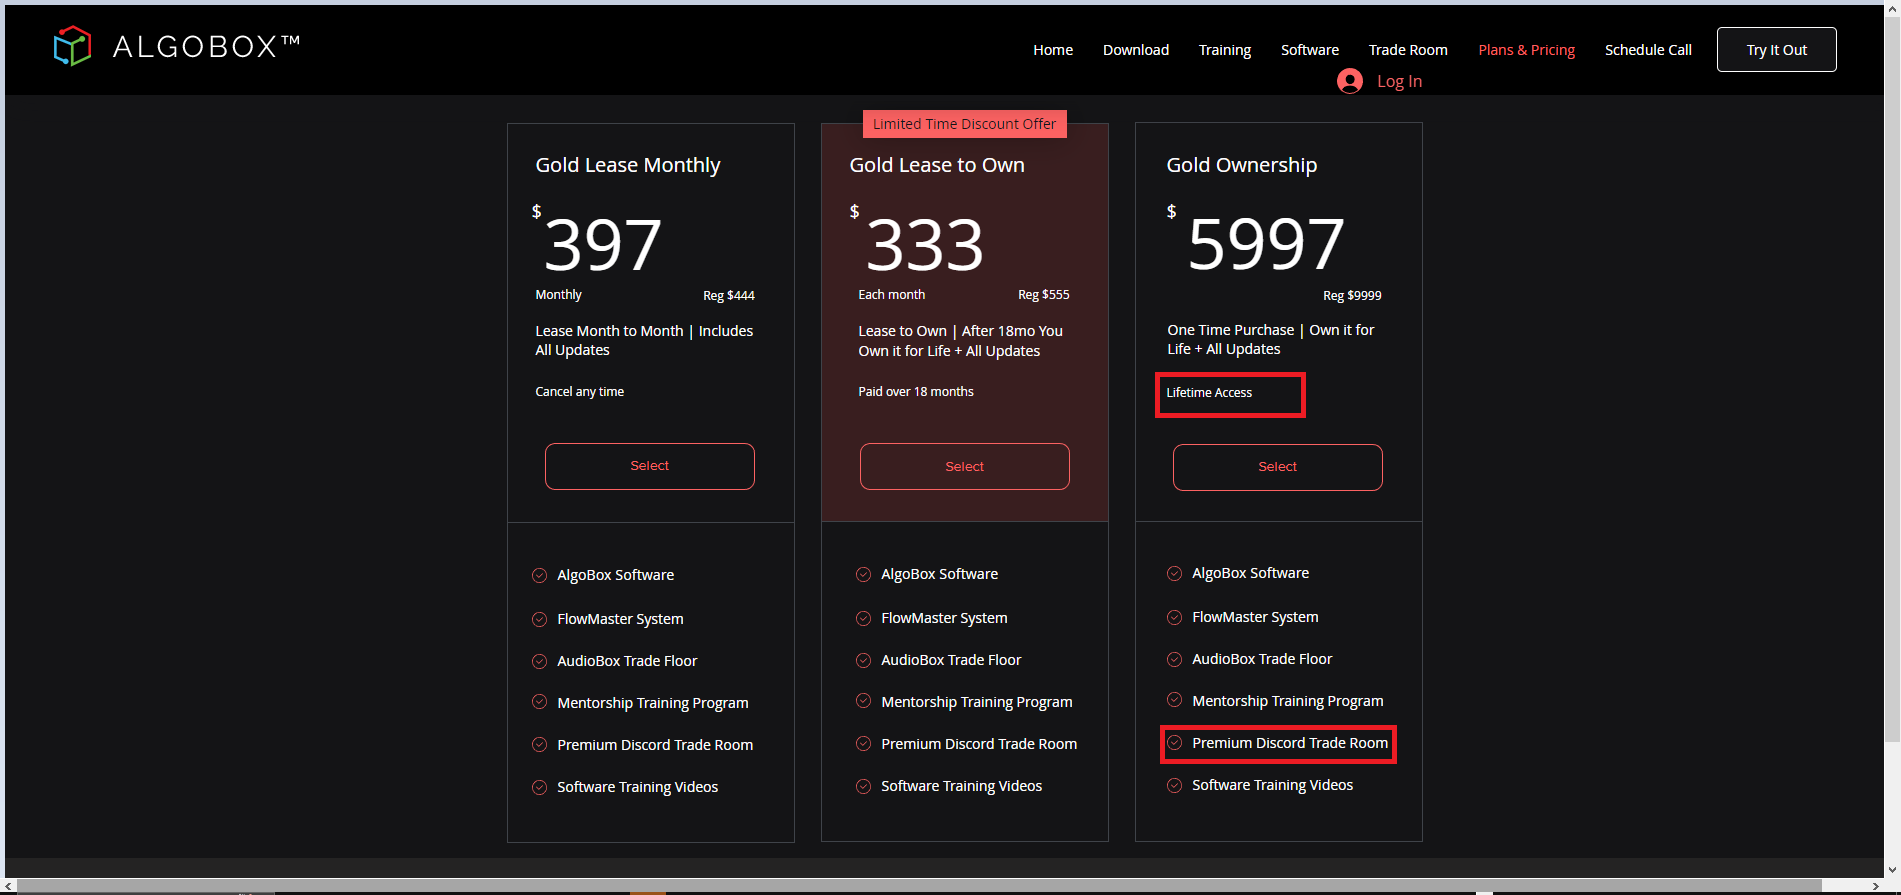Click the One Time Purchase description text
The height and width of the screenshot is (895, 1901).
pyautogui.click(x=1271, y=339)
